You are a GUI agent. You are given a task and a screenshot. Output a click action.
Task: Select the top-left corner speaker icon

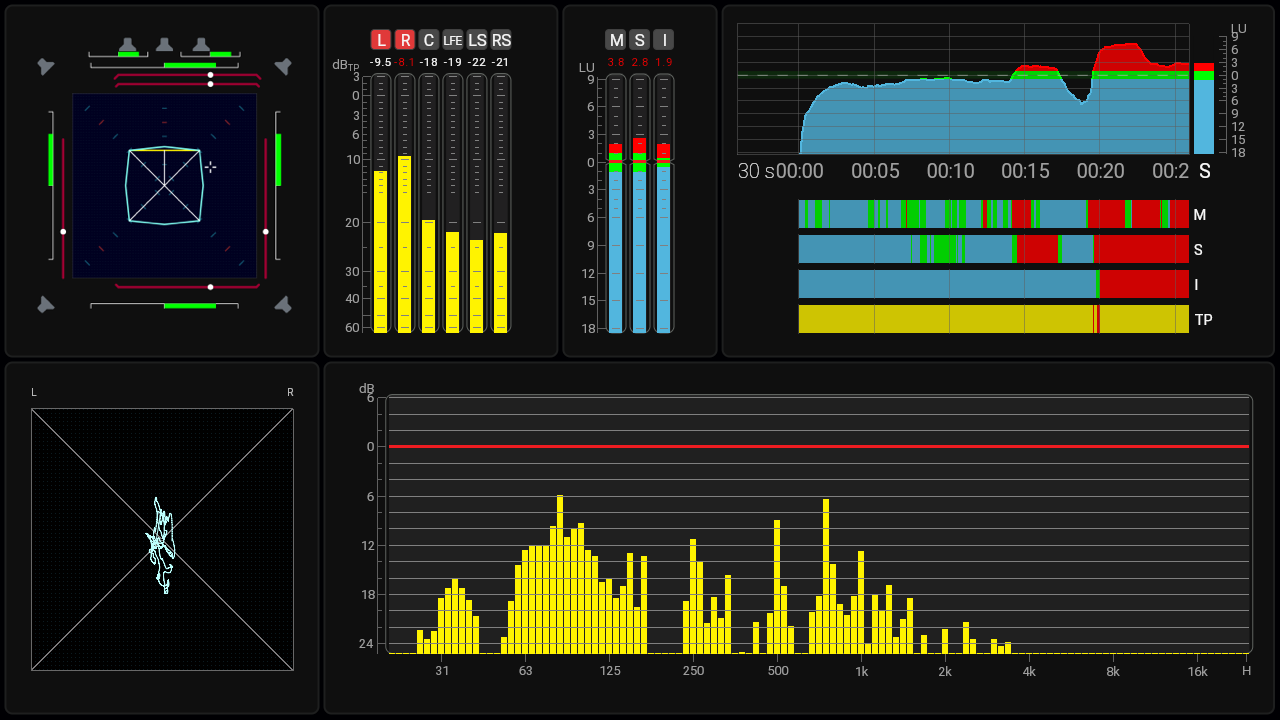tap(46, 67)
